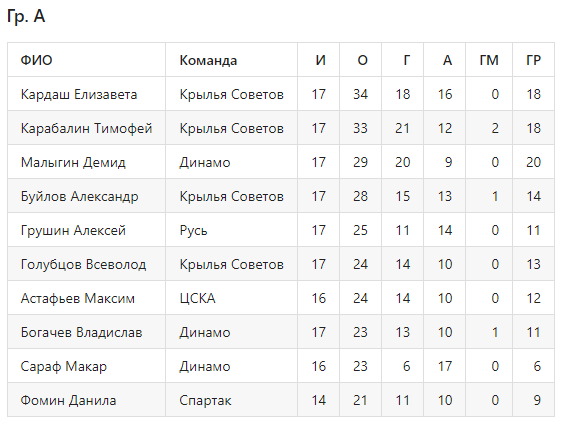The height and width of the screenshot is (426, 562).
Task: Click the ГМ column header
Action: click(x=489, y=60)
